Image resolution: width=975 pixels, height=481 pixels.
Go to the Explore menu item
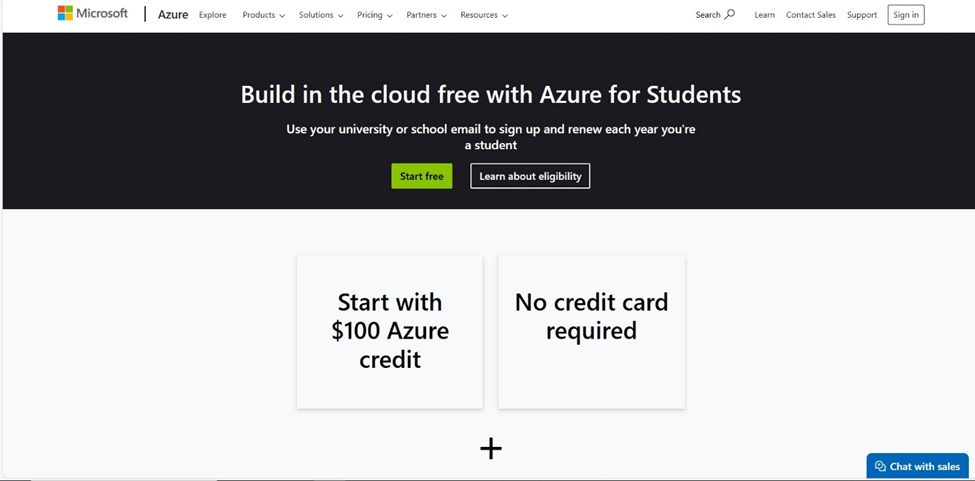(x=213, y=15)
